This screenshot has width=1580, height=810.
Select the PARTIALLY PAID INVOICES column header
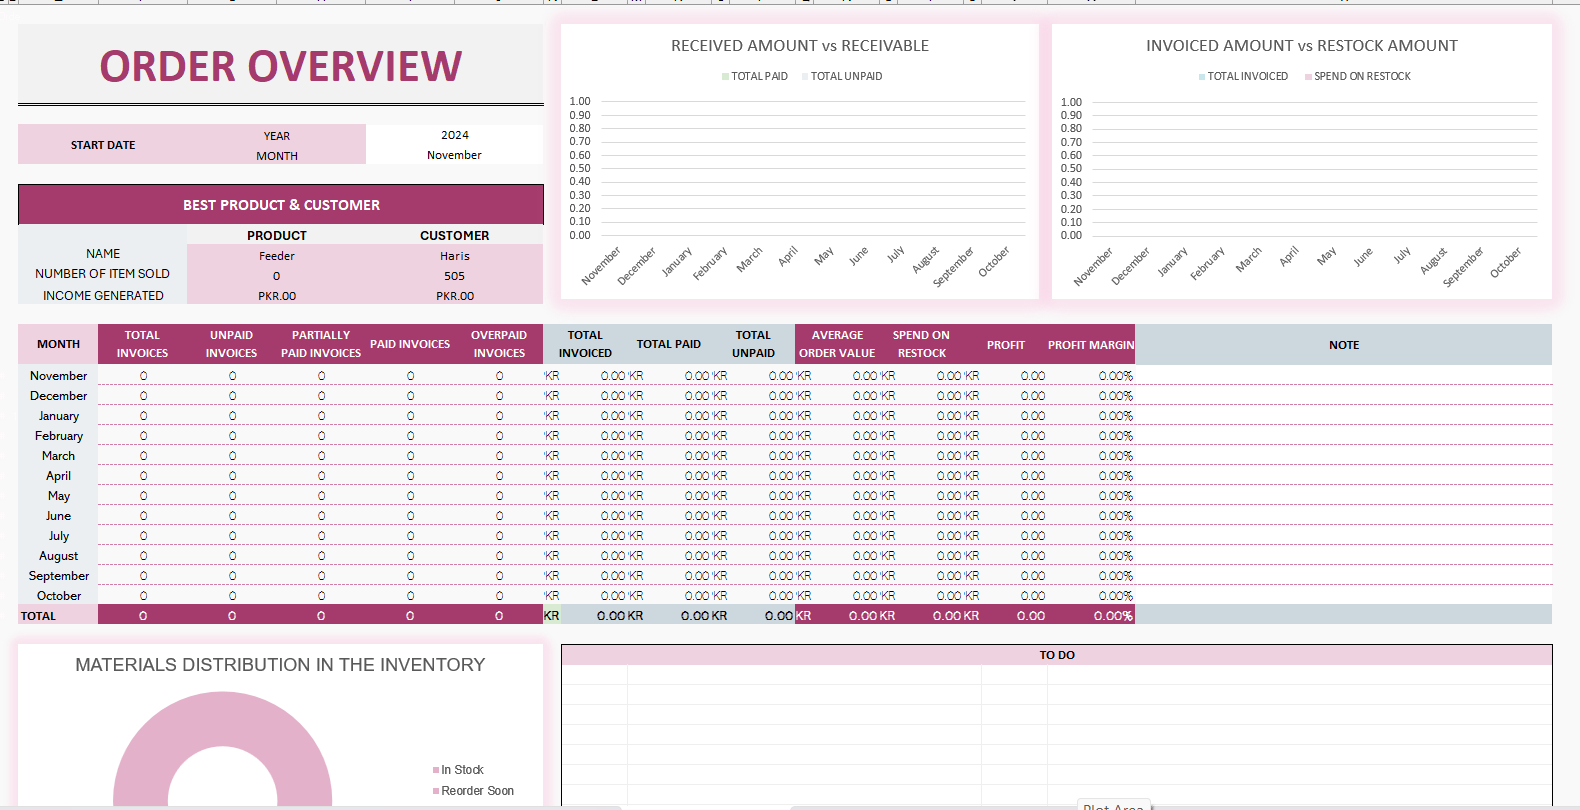coord(321,344)
